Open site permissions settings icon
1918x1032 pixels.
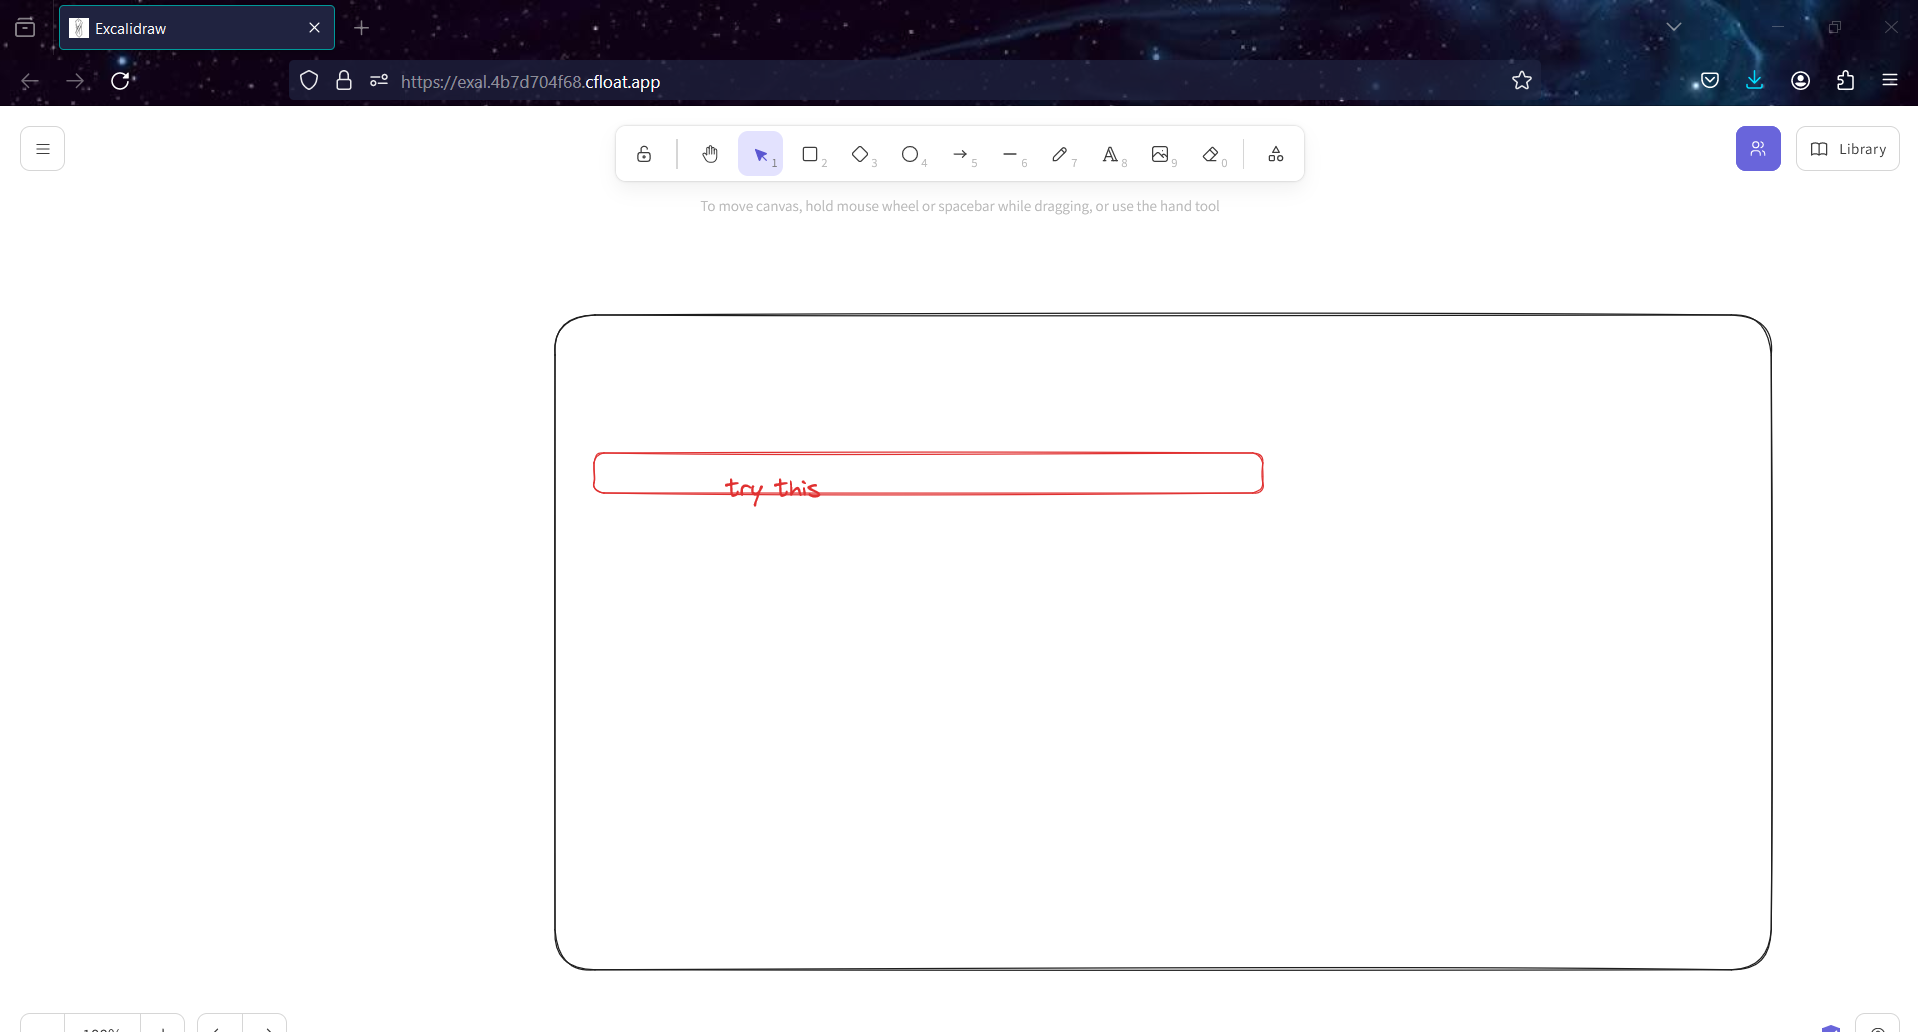[x=379, y=81]
